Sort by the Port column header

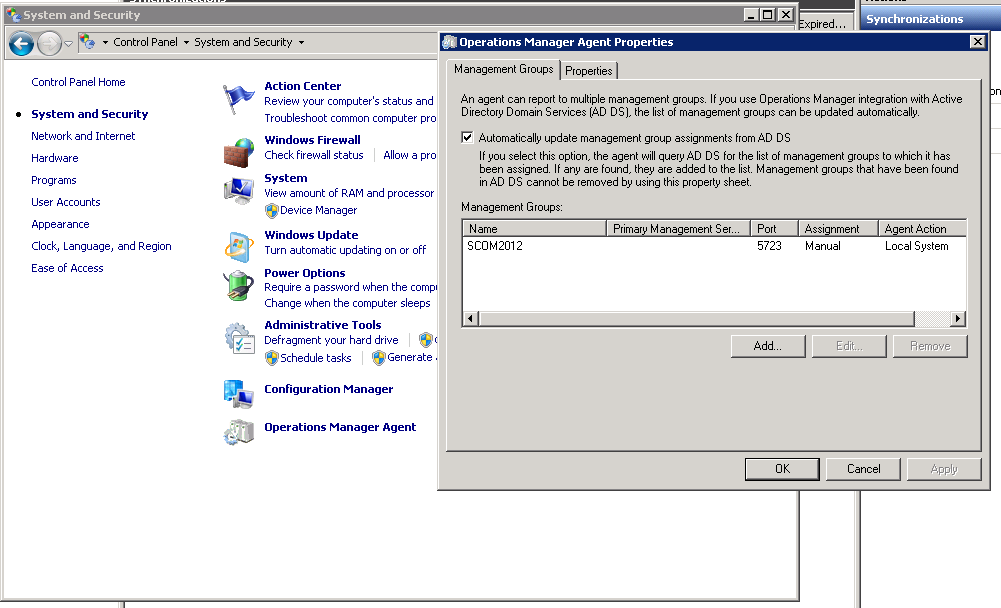point(774,229)
